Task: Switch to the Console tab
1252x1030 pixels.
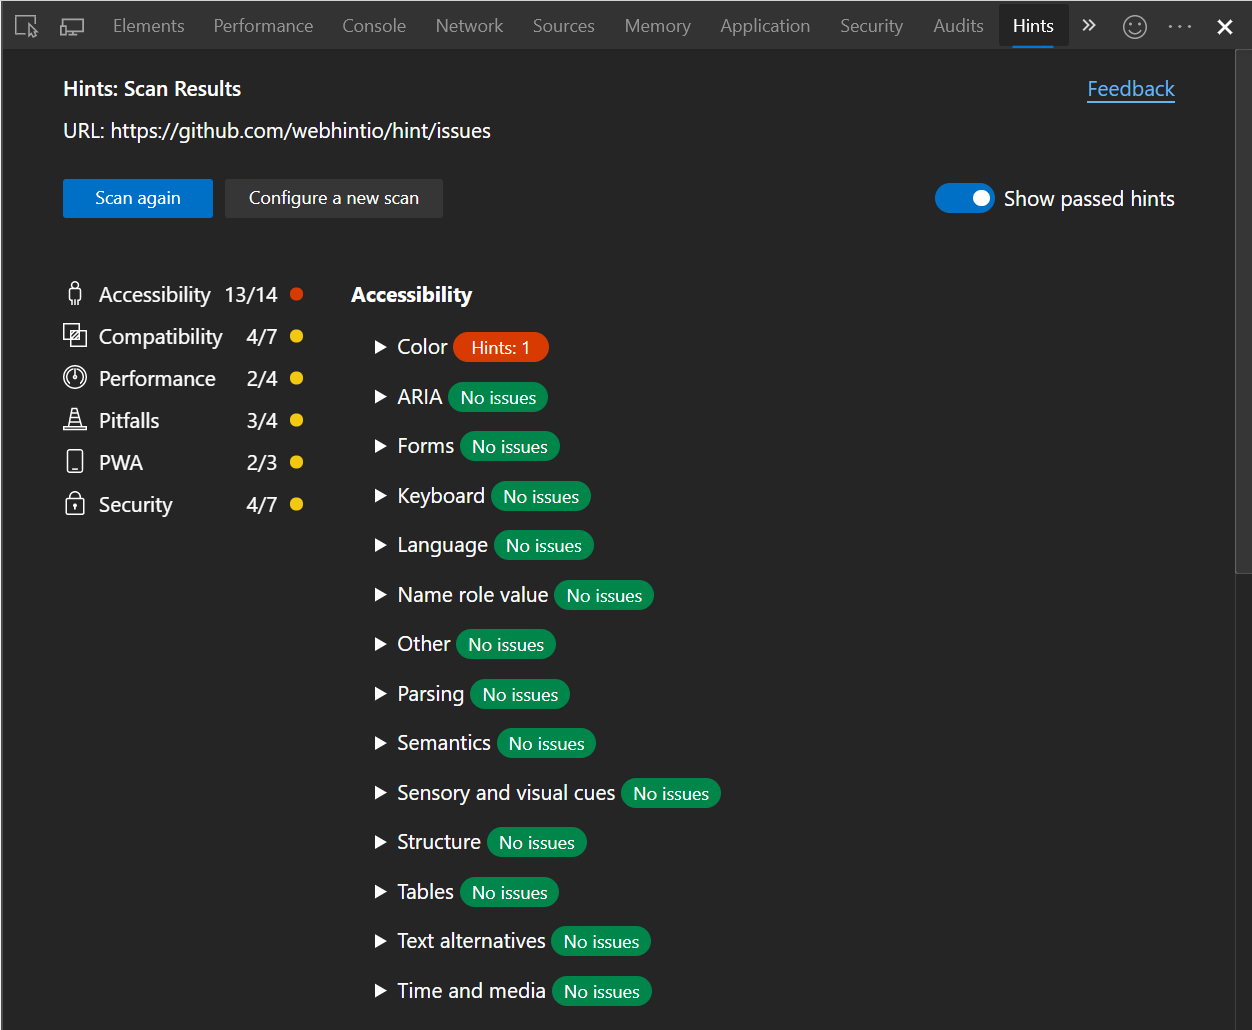Action: [x=374, y=26]
